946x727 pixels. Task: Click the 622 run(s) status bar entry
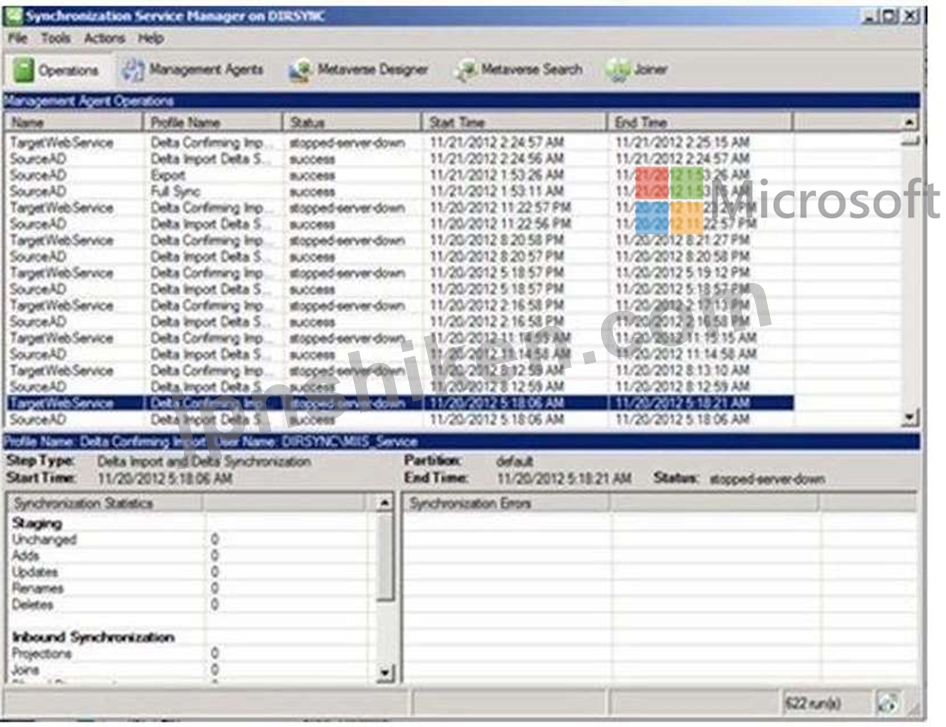click(812, 703)
